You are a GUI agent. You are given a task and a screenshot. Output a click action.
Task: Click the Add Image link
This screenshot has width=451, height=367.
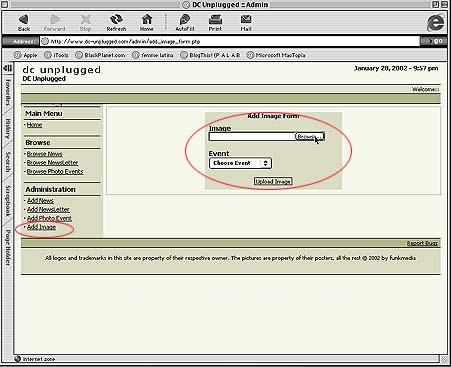point(41,227)
